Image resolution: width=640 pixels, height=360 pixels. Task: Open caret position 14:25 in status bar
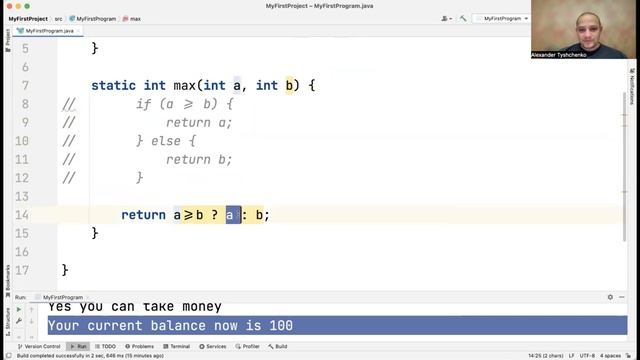[546, 356]
